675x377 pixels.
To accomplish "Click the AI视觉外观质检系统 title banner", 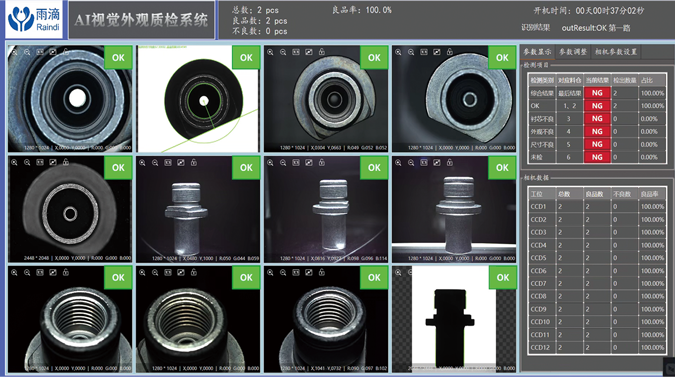I will (x=141, y=20).
